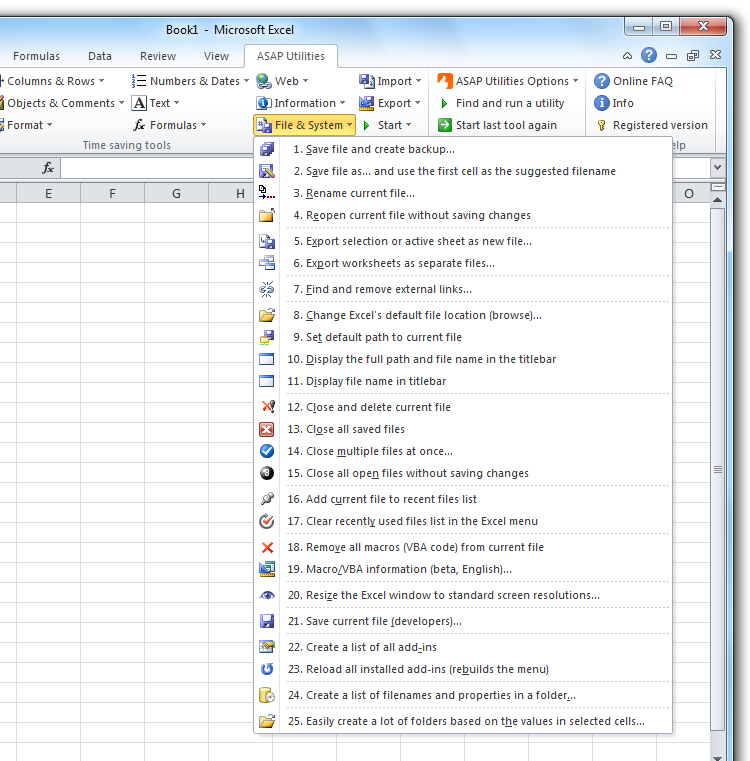This screenshot has height=761, width=750.
Task: Open the Online FAQ link
Action: (633, 81)
